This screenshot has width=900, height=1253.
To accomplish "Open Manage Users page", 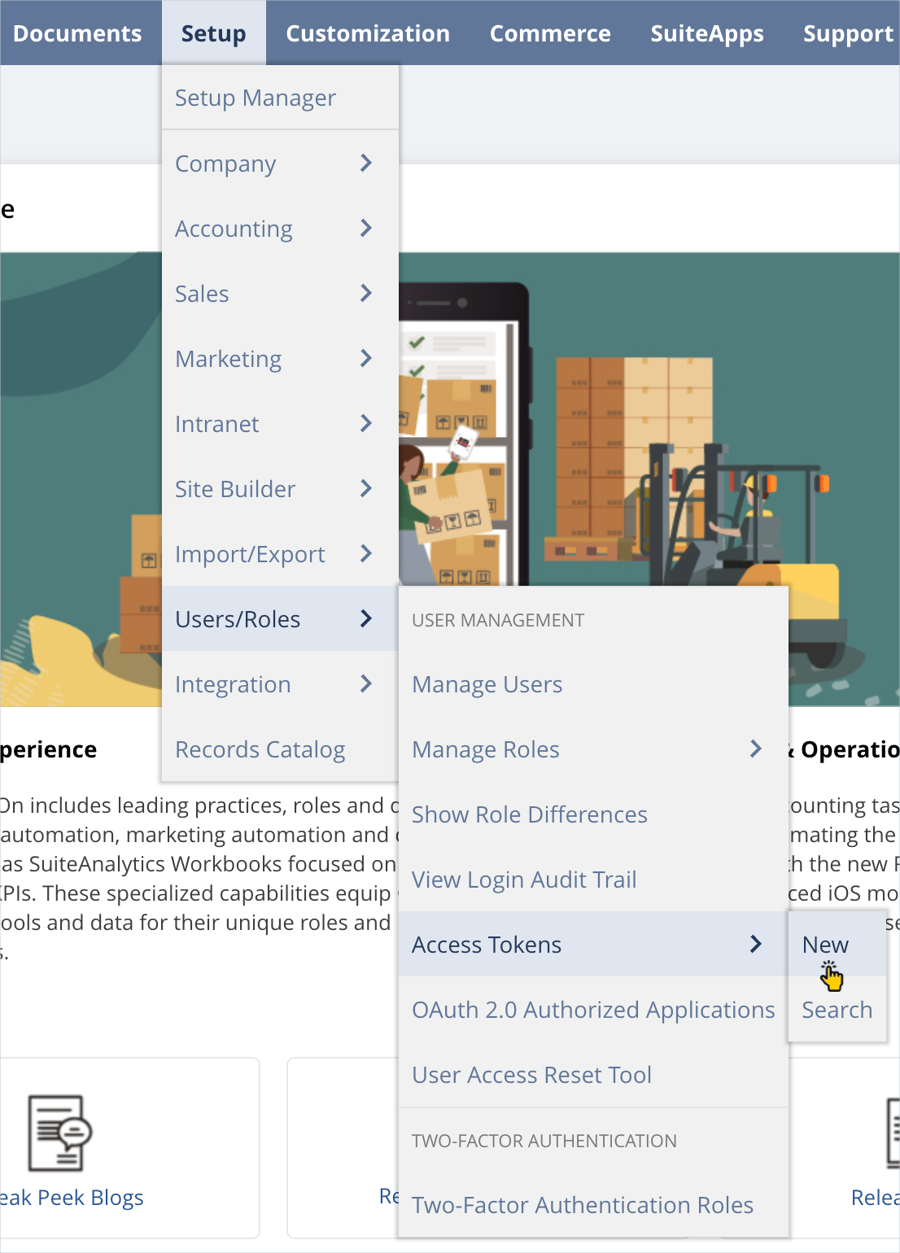I will [x=487, y=684].
